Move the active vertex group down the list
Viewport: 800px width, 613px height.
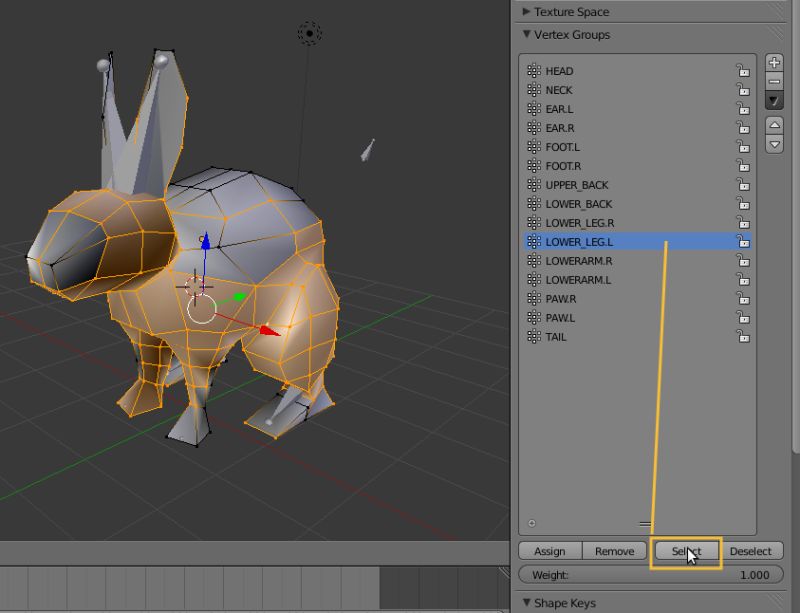pos(775,144)
